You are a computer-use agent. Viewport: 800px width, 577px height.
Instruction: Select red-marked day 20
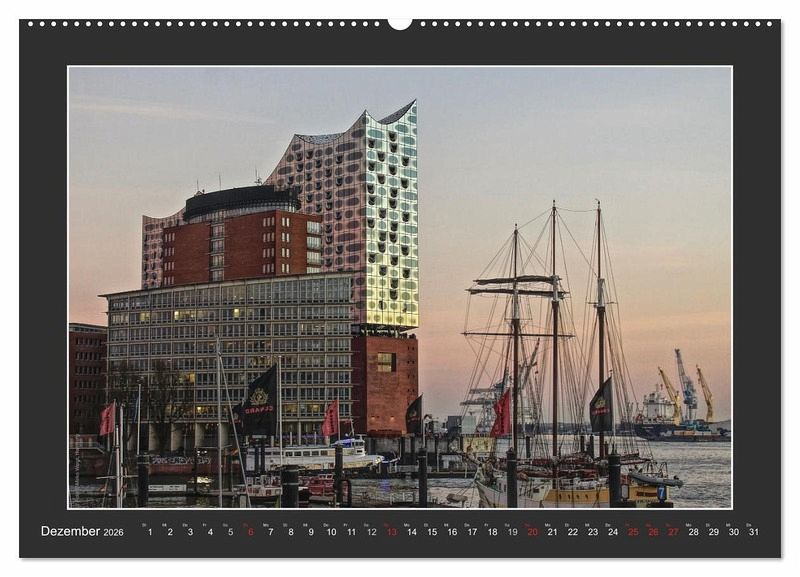click(532, 532)
